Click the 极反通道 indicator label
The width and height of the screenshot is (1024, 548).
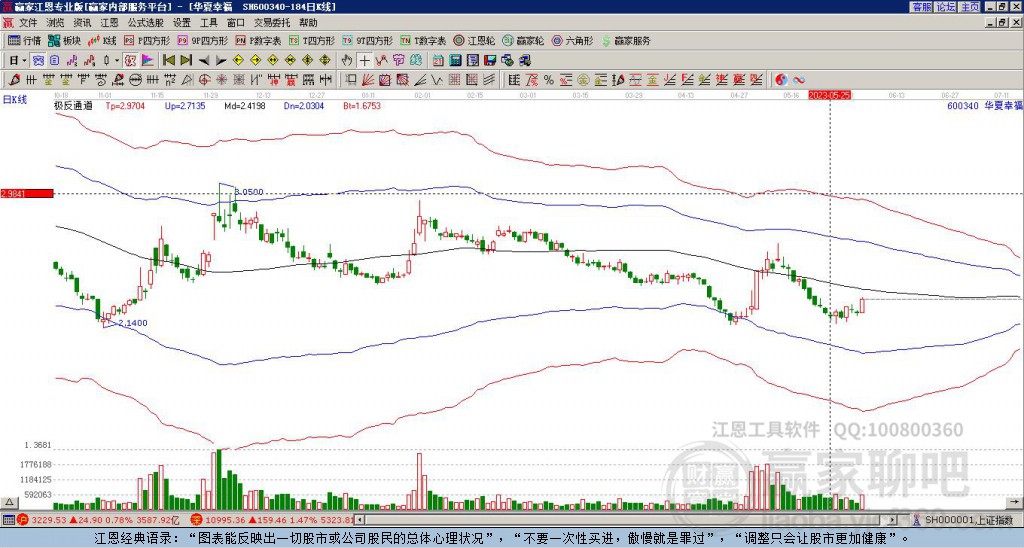pyautogui.click(x=74, y=105)
